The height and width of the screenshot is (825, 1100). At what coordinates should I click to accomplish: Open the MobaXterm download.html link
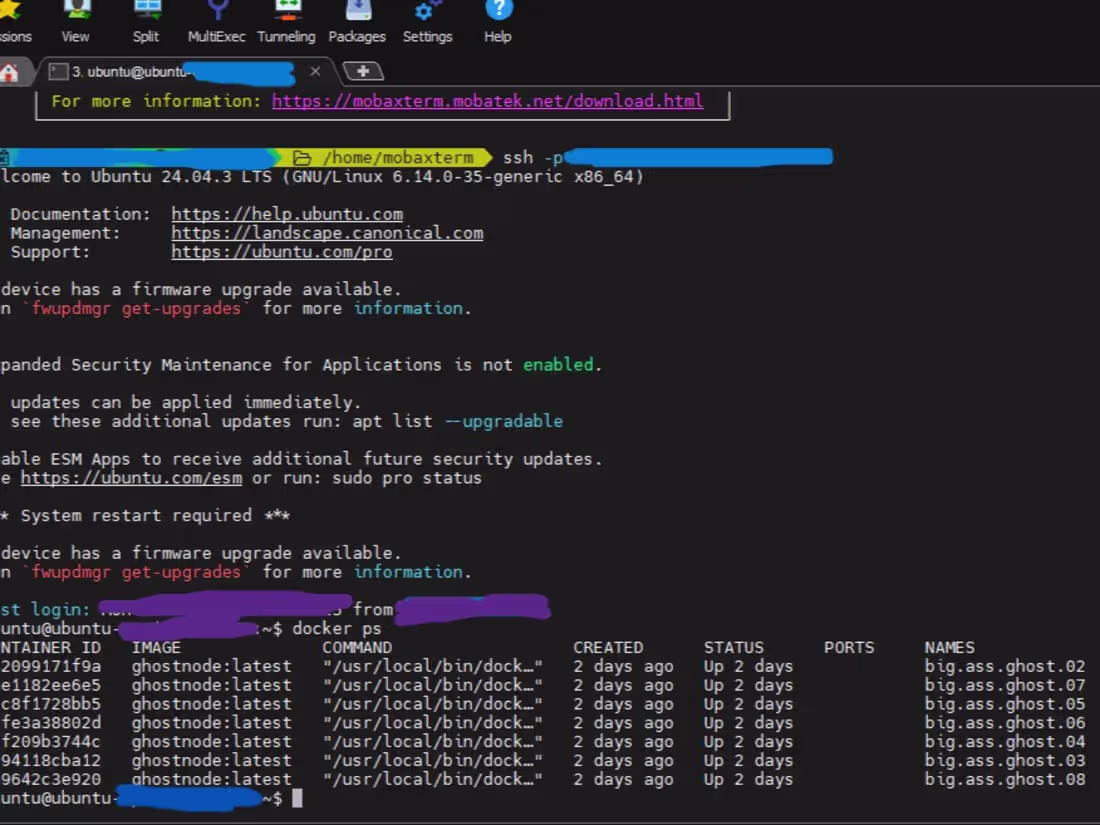click(489, 100)
